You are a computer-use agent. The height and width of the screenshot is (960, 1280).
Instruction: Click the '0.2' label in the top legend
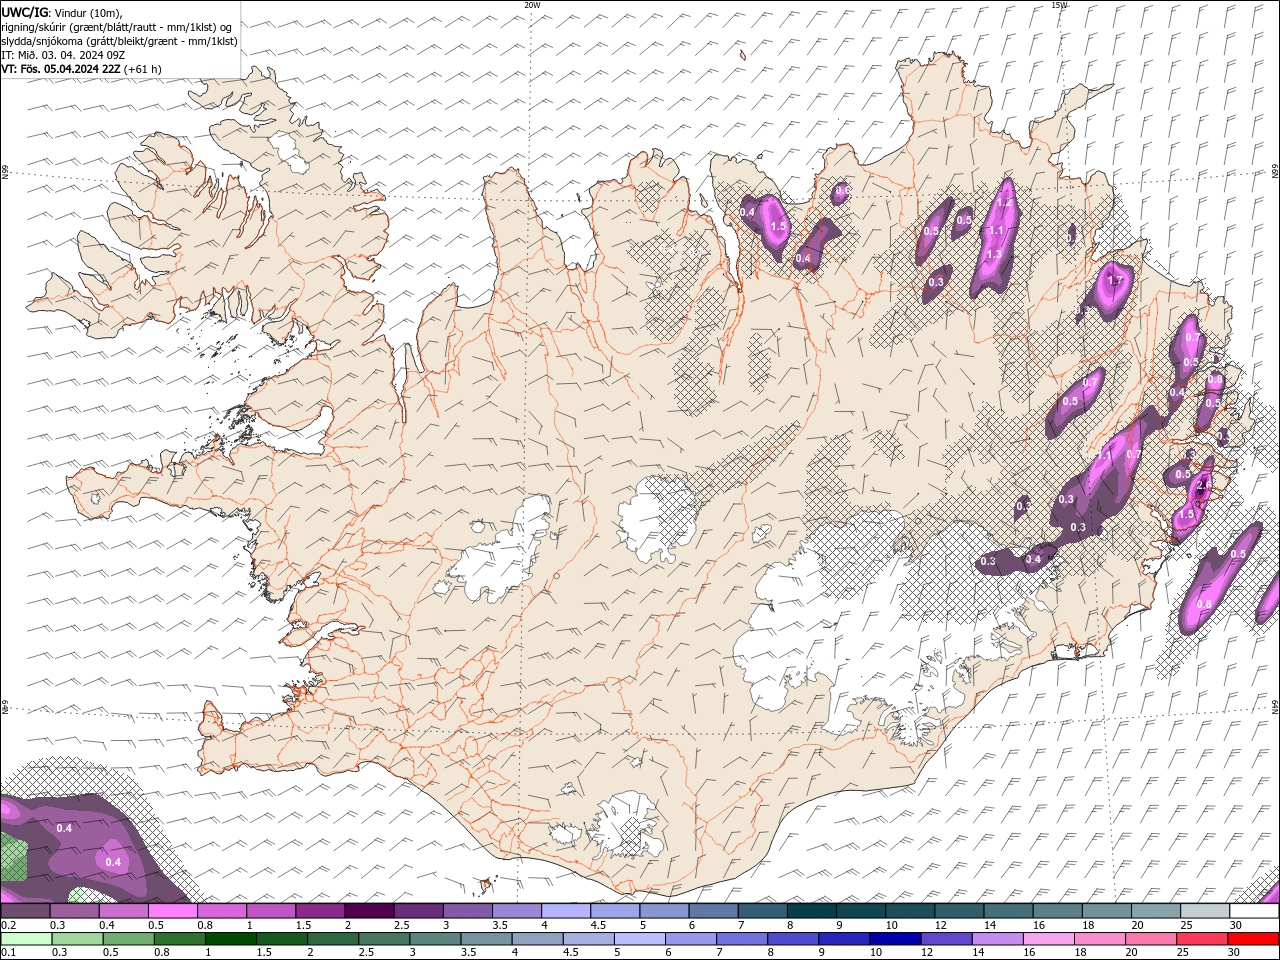(x=7, y=925)
